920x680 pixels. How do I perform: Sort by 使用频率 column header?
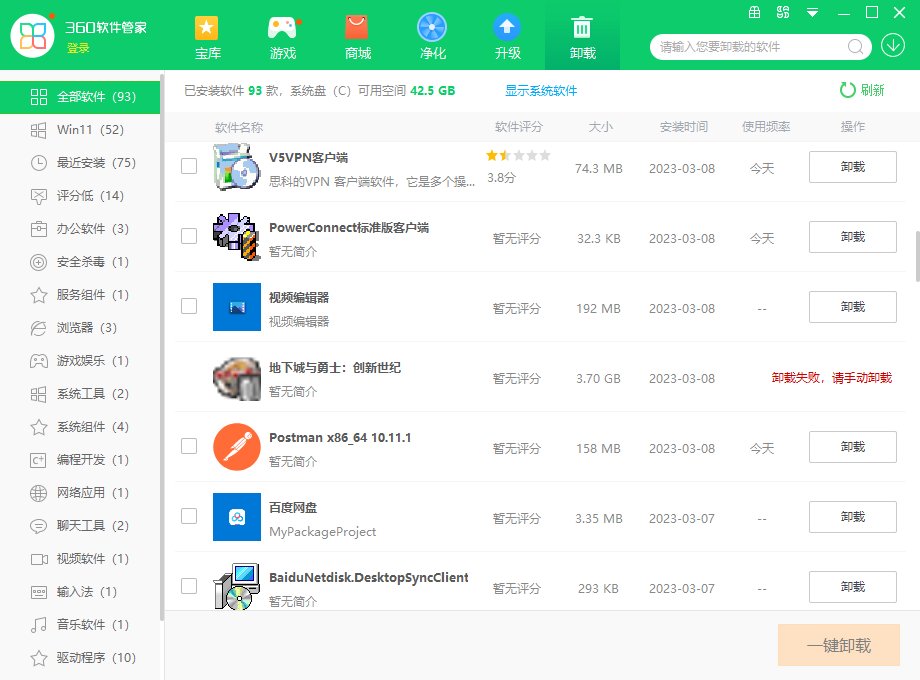pyautogui.click(x=766, y=127)
